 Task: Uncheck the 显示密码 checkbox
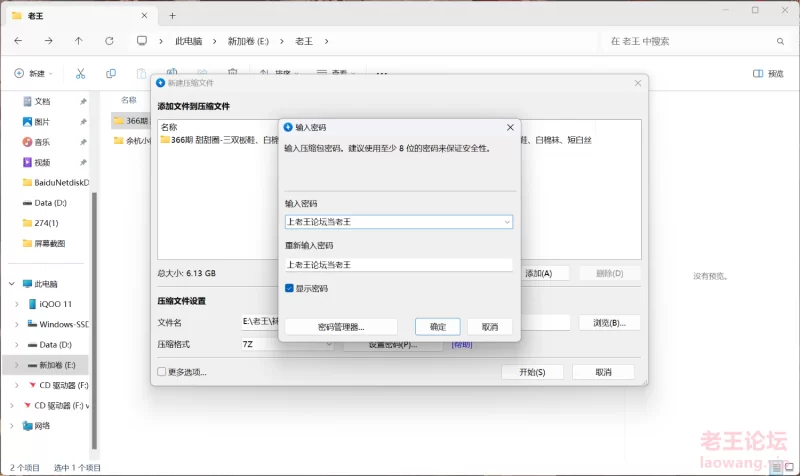tap(290, 288)
